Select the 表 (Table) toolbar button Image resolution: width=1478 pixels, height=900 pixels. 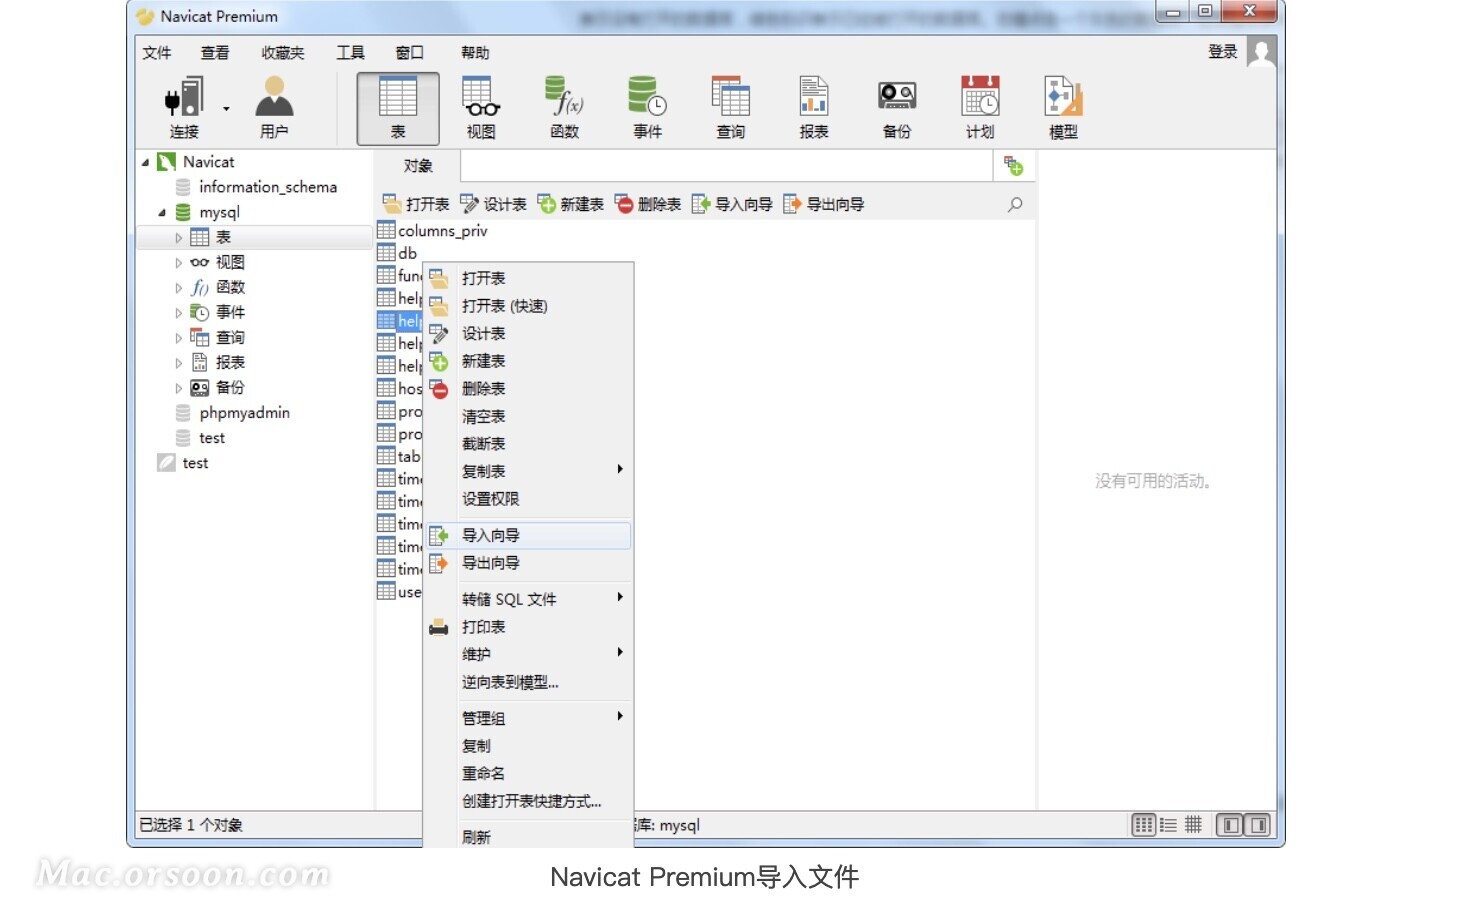[x=398, y=108]
